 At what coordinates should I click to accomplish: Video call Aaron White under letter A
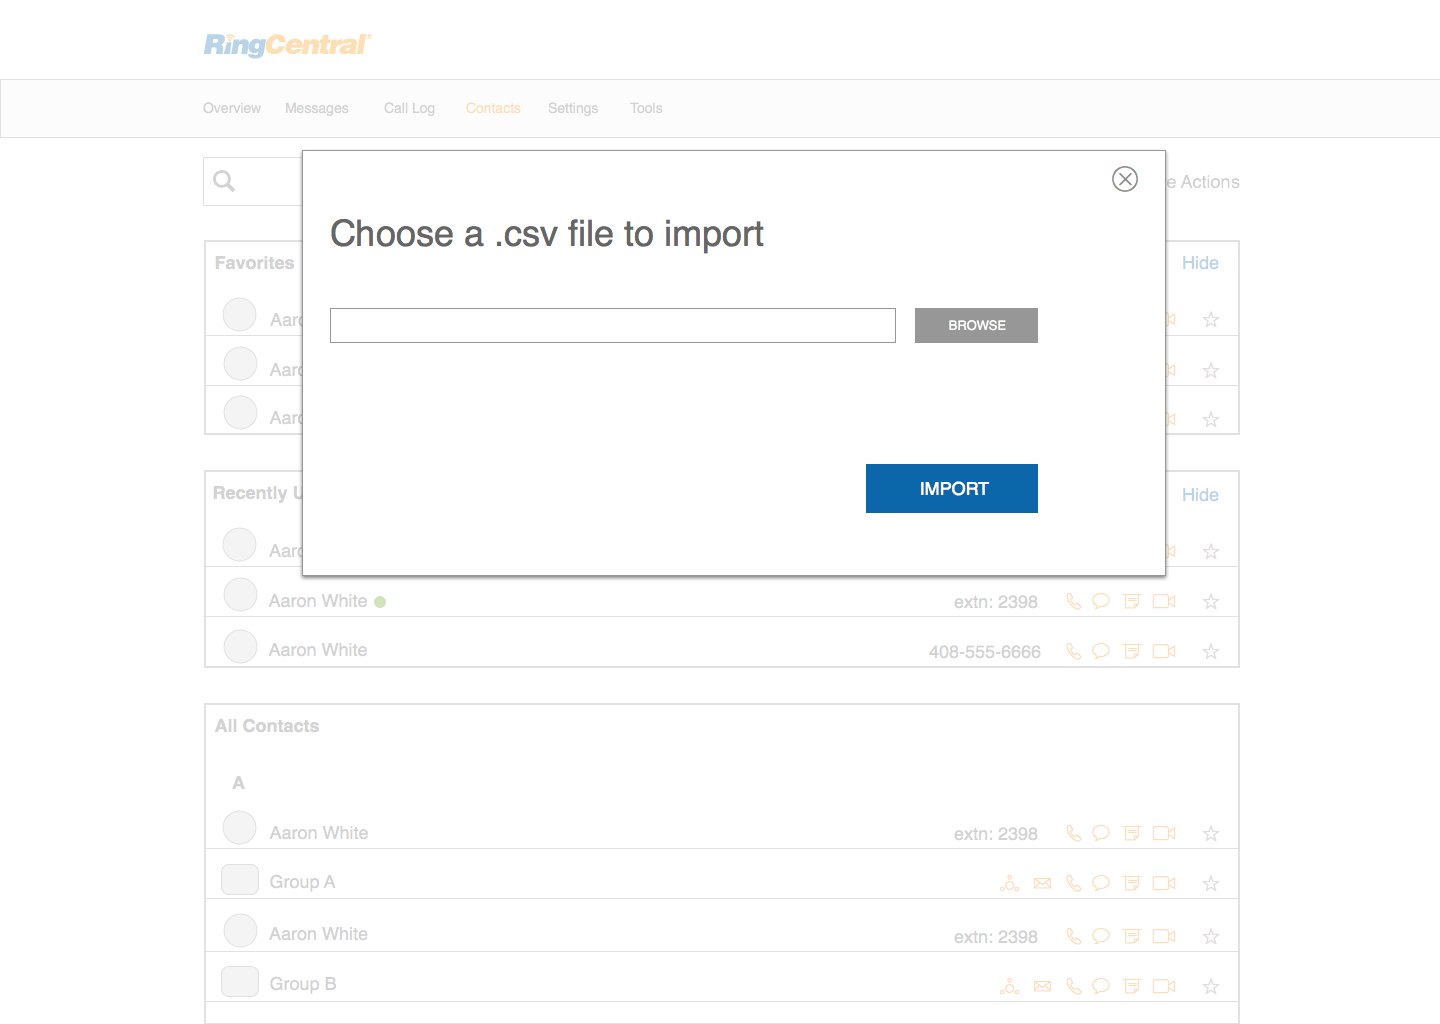pos(1164,833)
